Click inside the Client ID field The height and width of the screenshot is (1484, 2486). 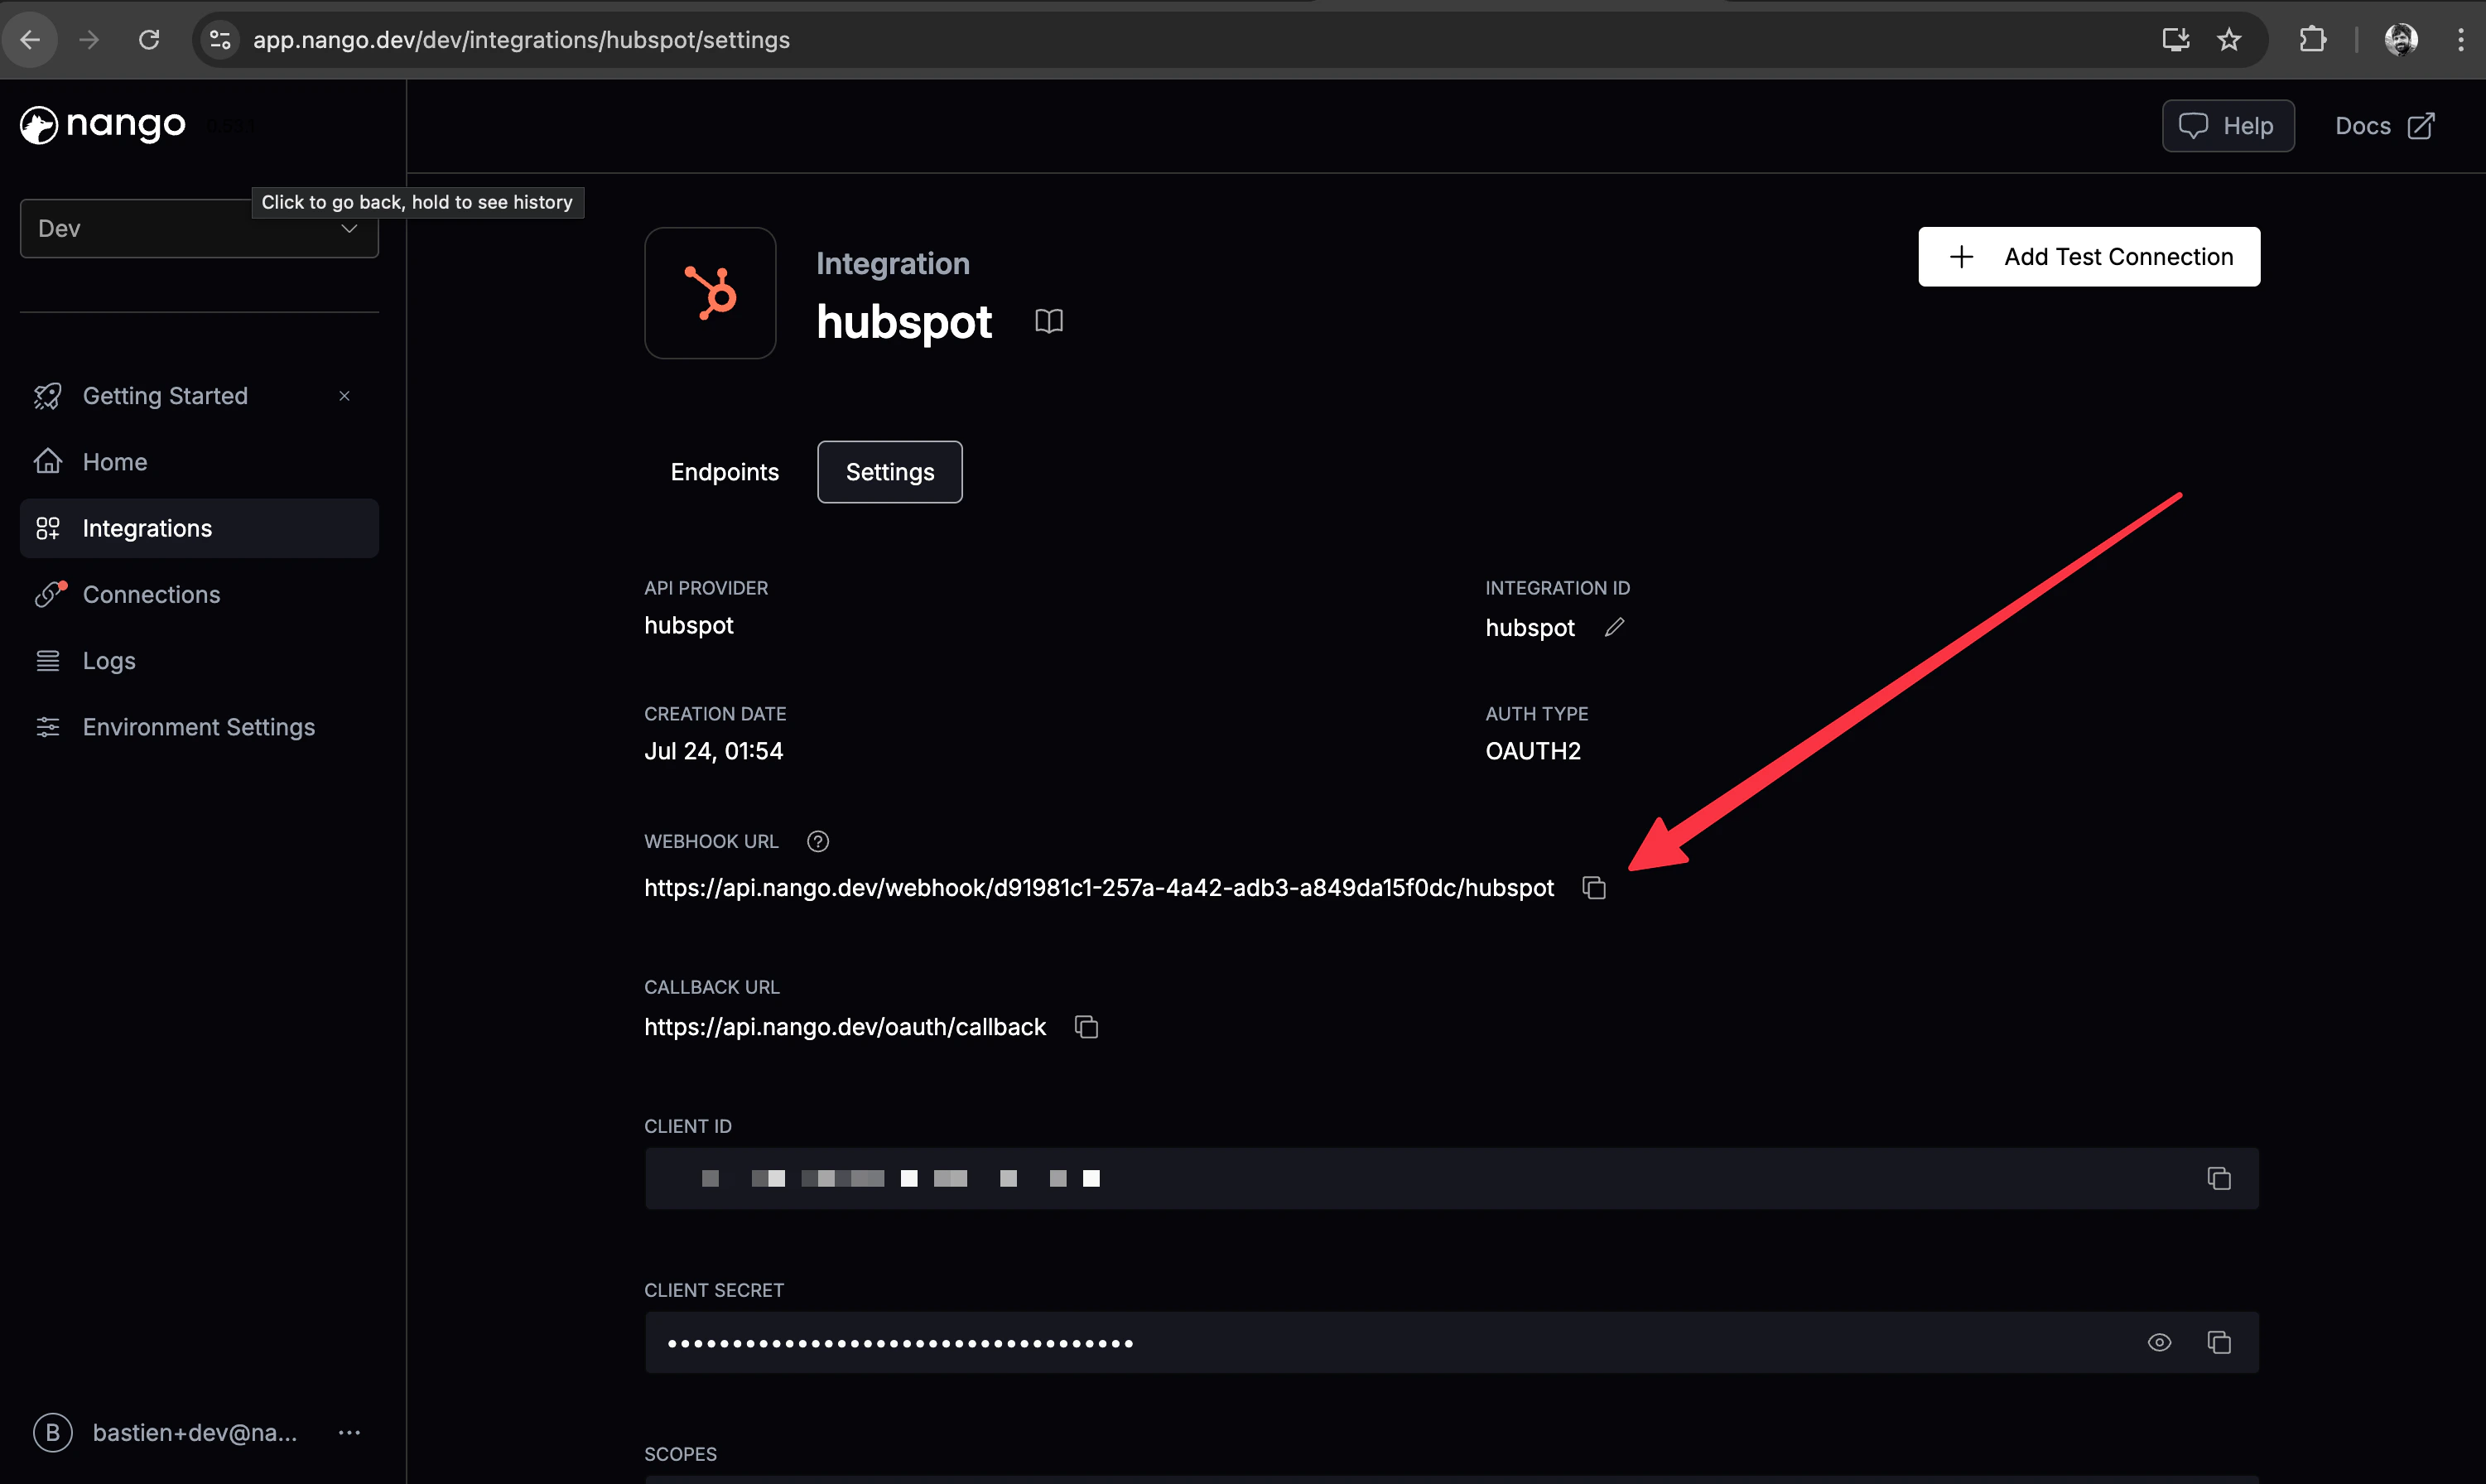tap(1400, 1179)
